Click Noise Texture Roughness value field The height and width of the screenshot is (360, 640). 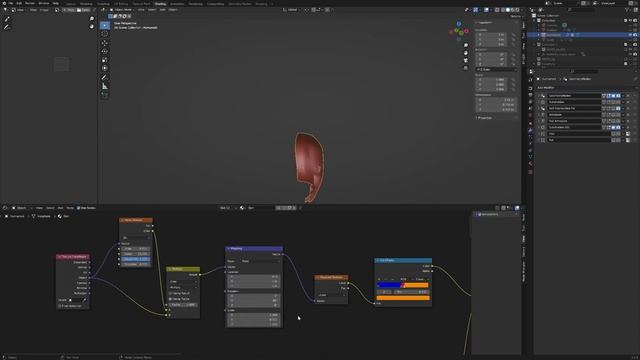pyautogui.click(x=136, y=259)
